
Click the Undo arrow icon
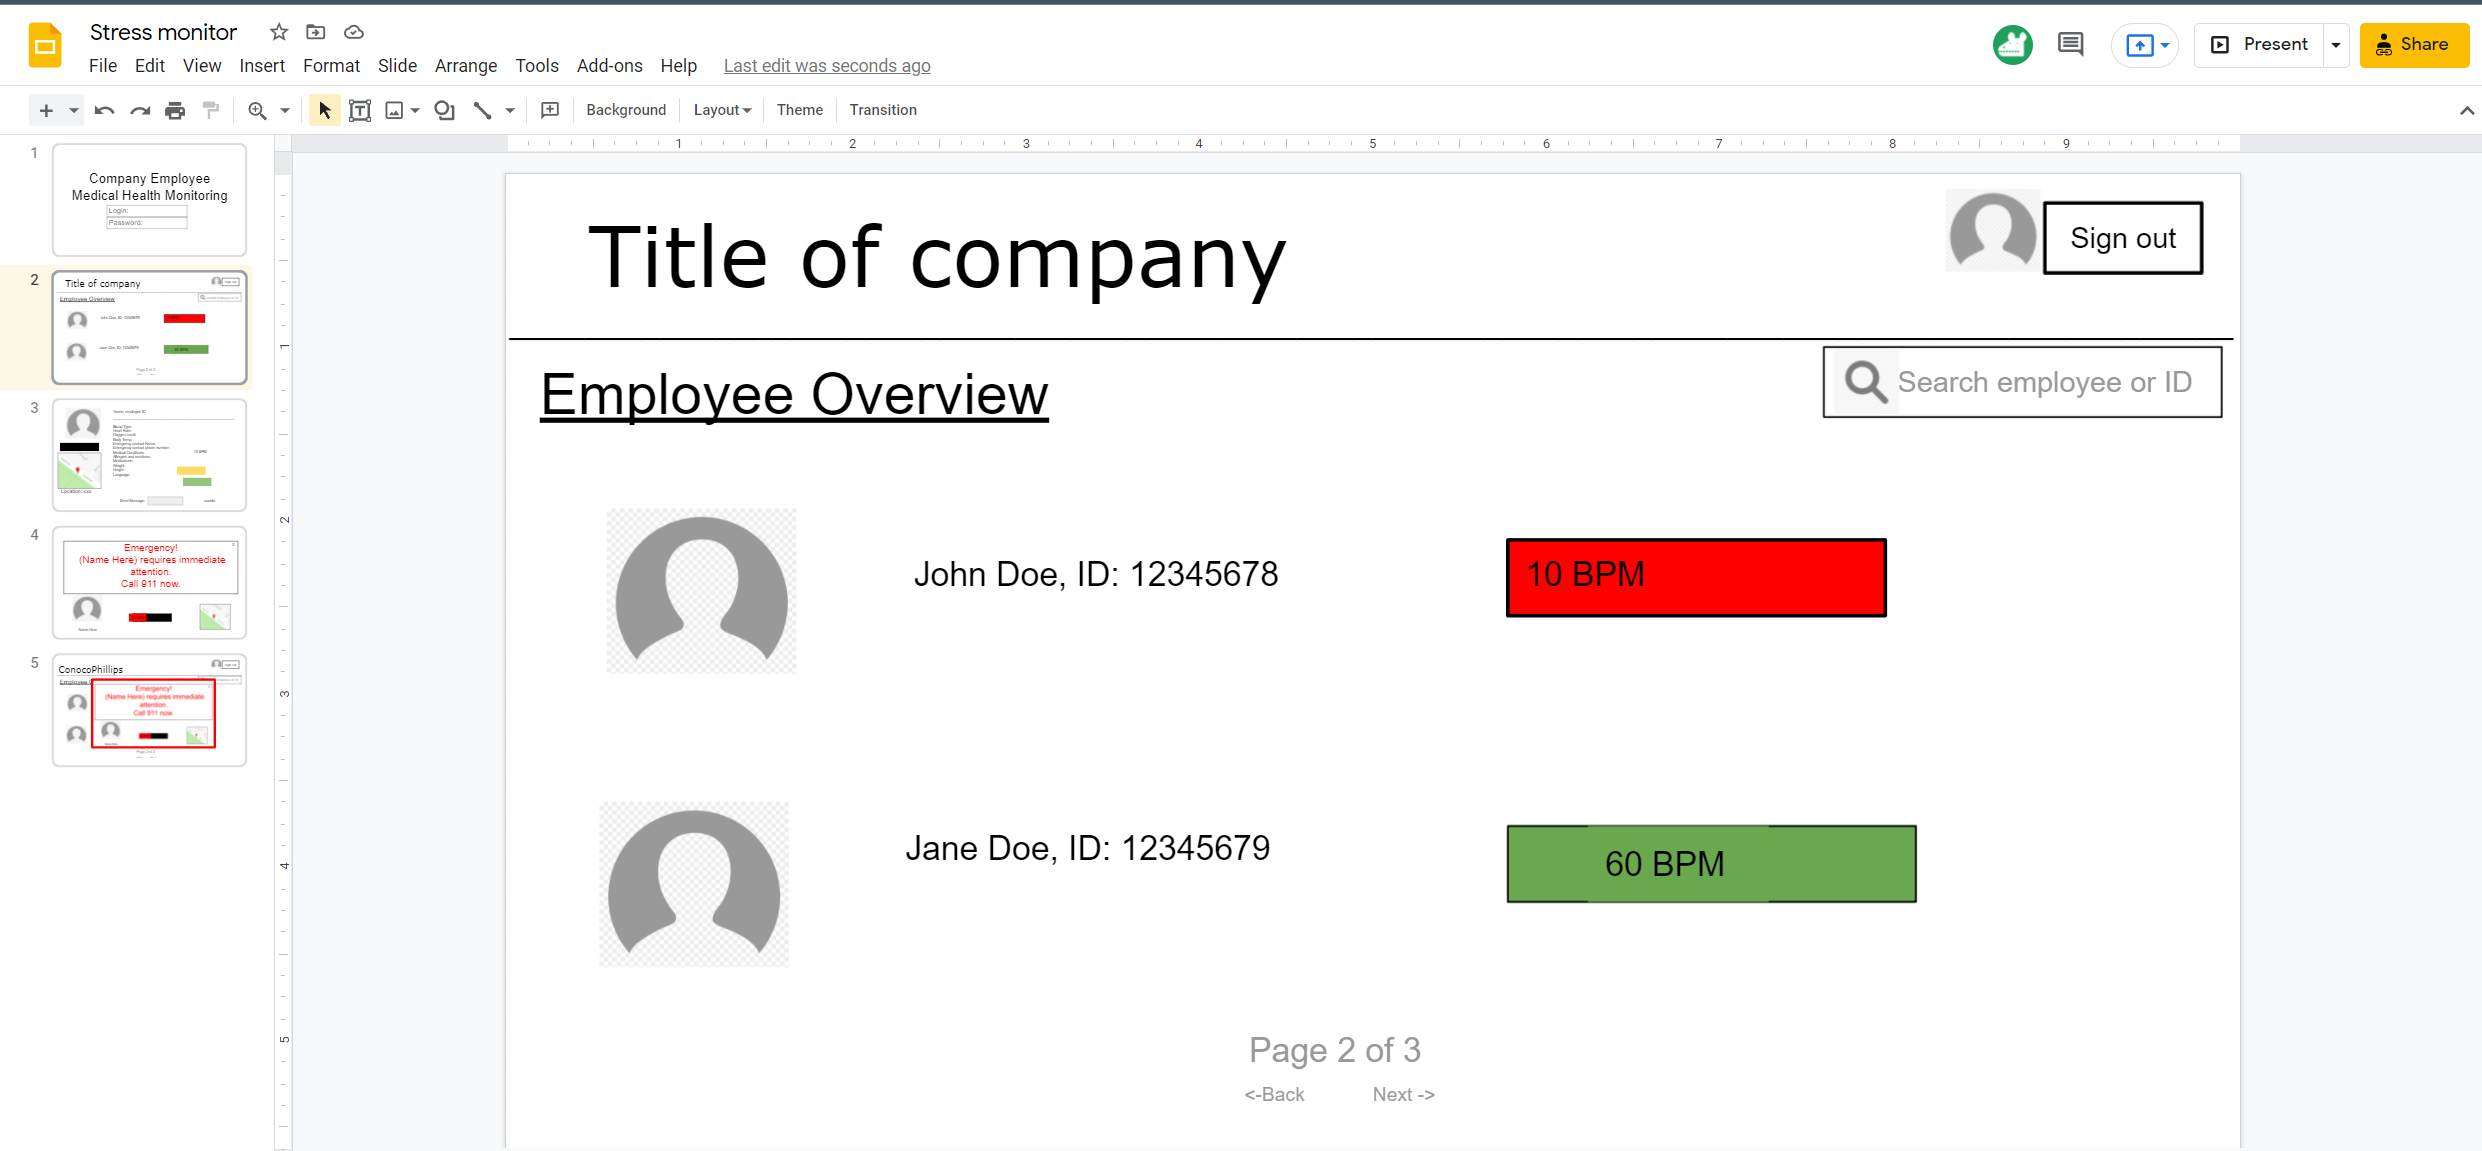pyautogui.click(x=104, y=110)
